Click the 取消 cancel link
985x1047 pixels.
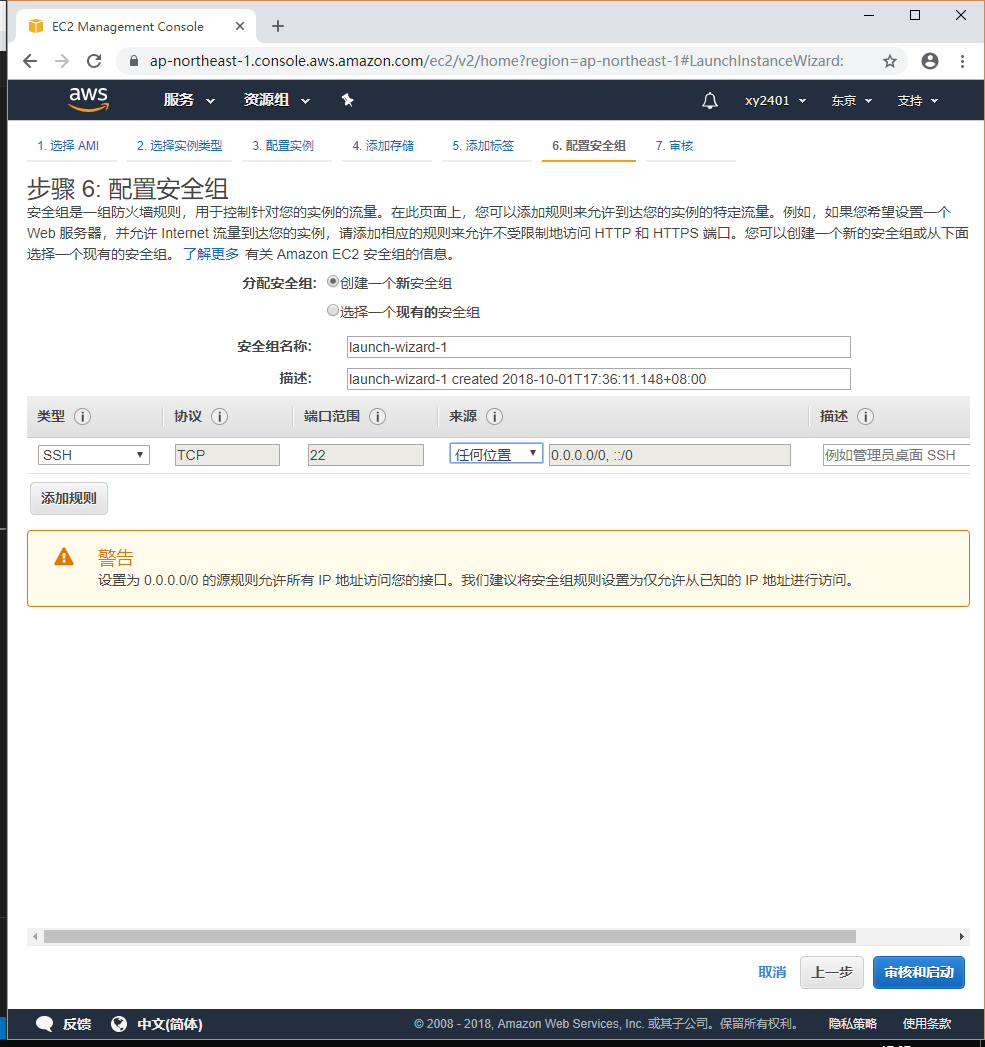coord(772,972)
